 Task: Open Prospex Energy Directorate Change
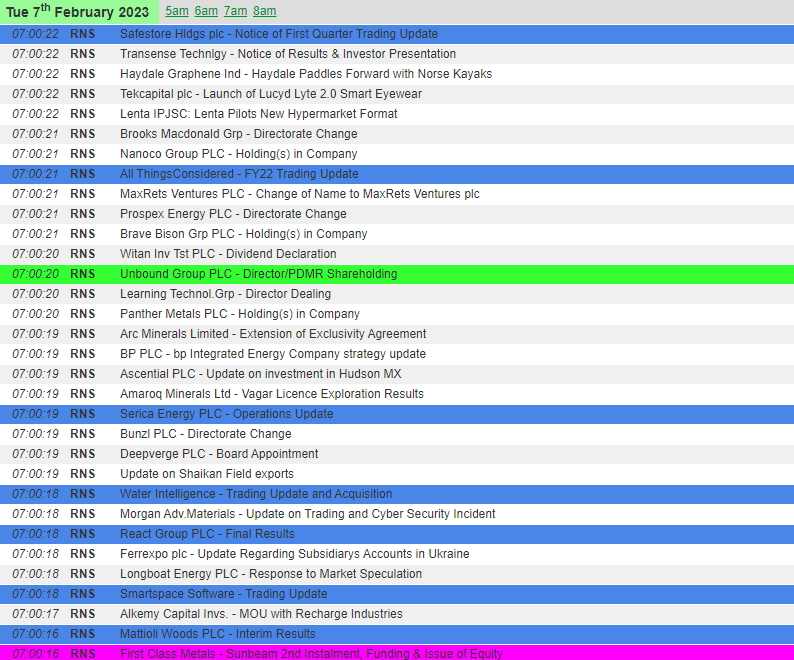coord(233,214)
